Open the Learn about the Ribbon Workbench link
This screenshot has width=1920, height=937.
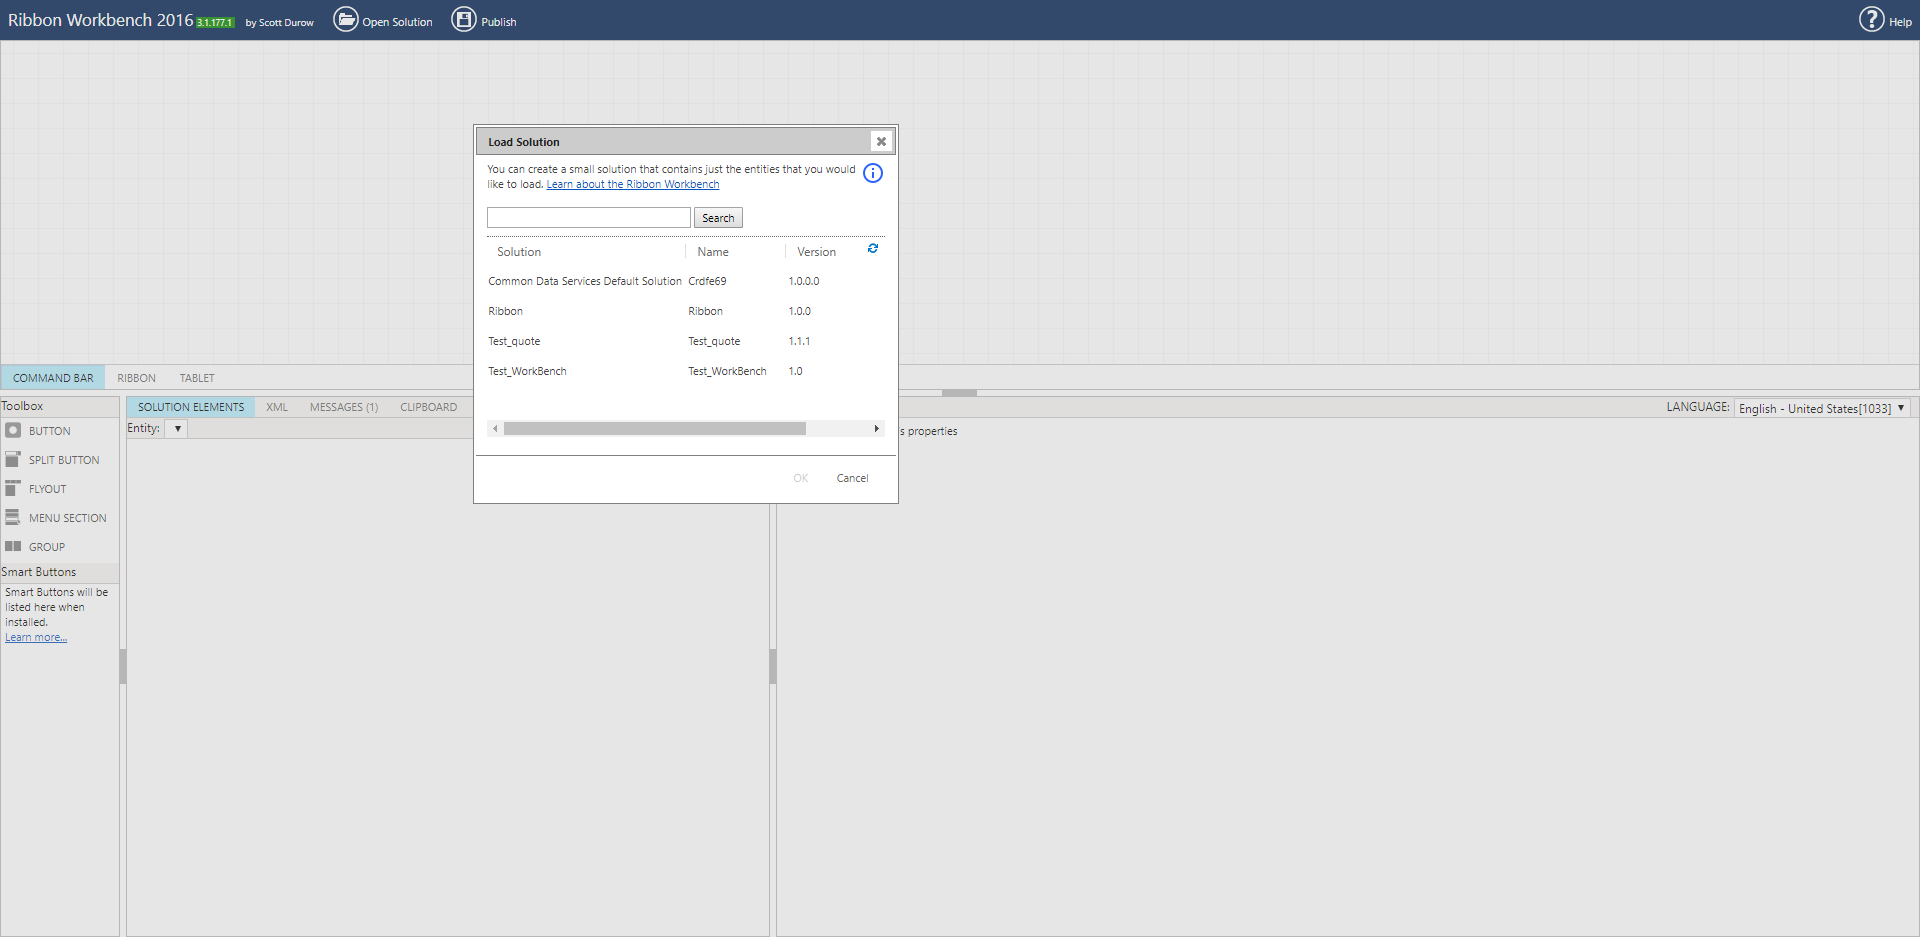(632, 184)
